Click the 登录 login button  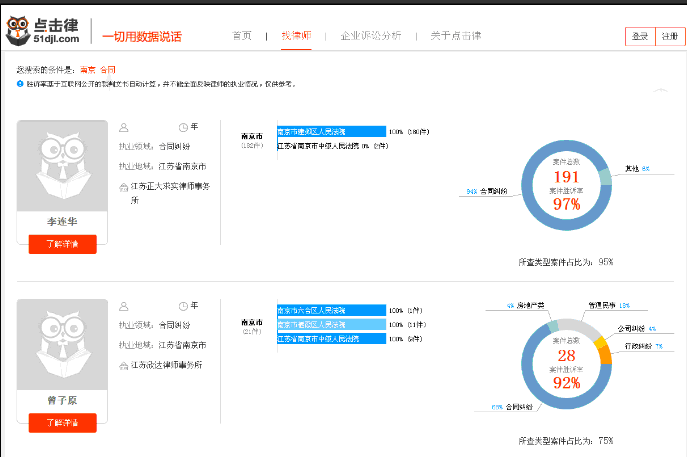pyautogui.click(x=640, y=36)
